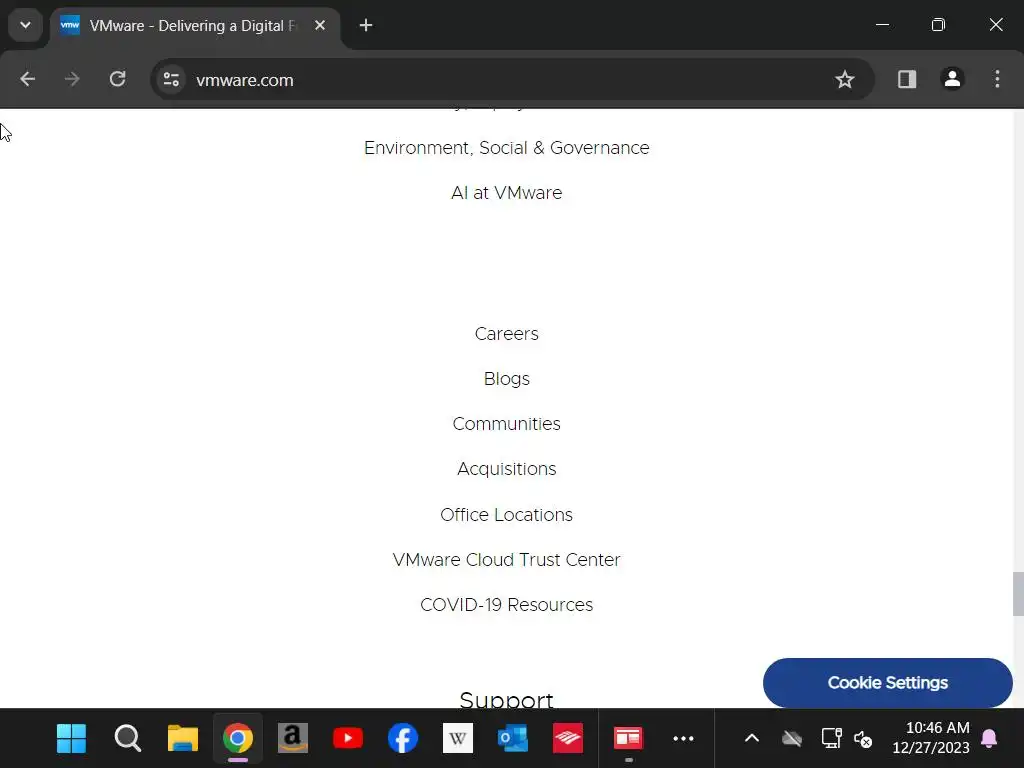The height and width of the screenshot is (768, 1024).
Task: Open the Blogs link
Action: tap(507, 379)
